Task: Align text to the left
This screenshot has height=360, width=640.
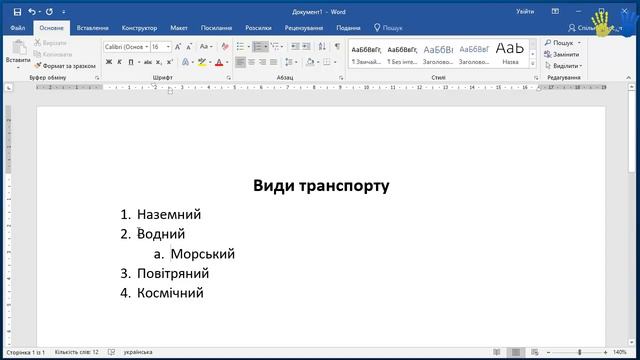Action: (240, 62)
